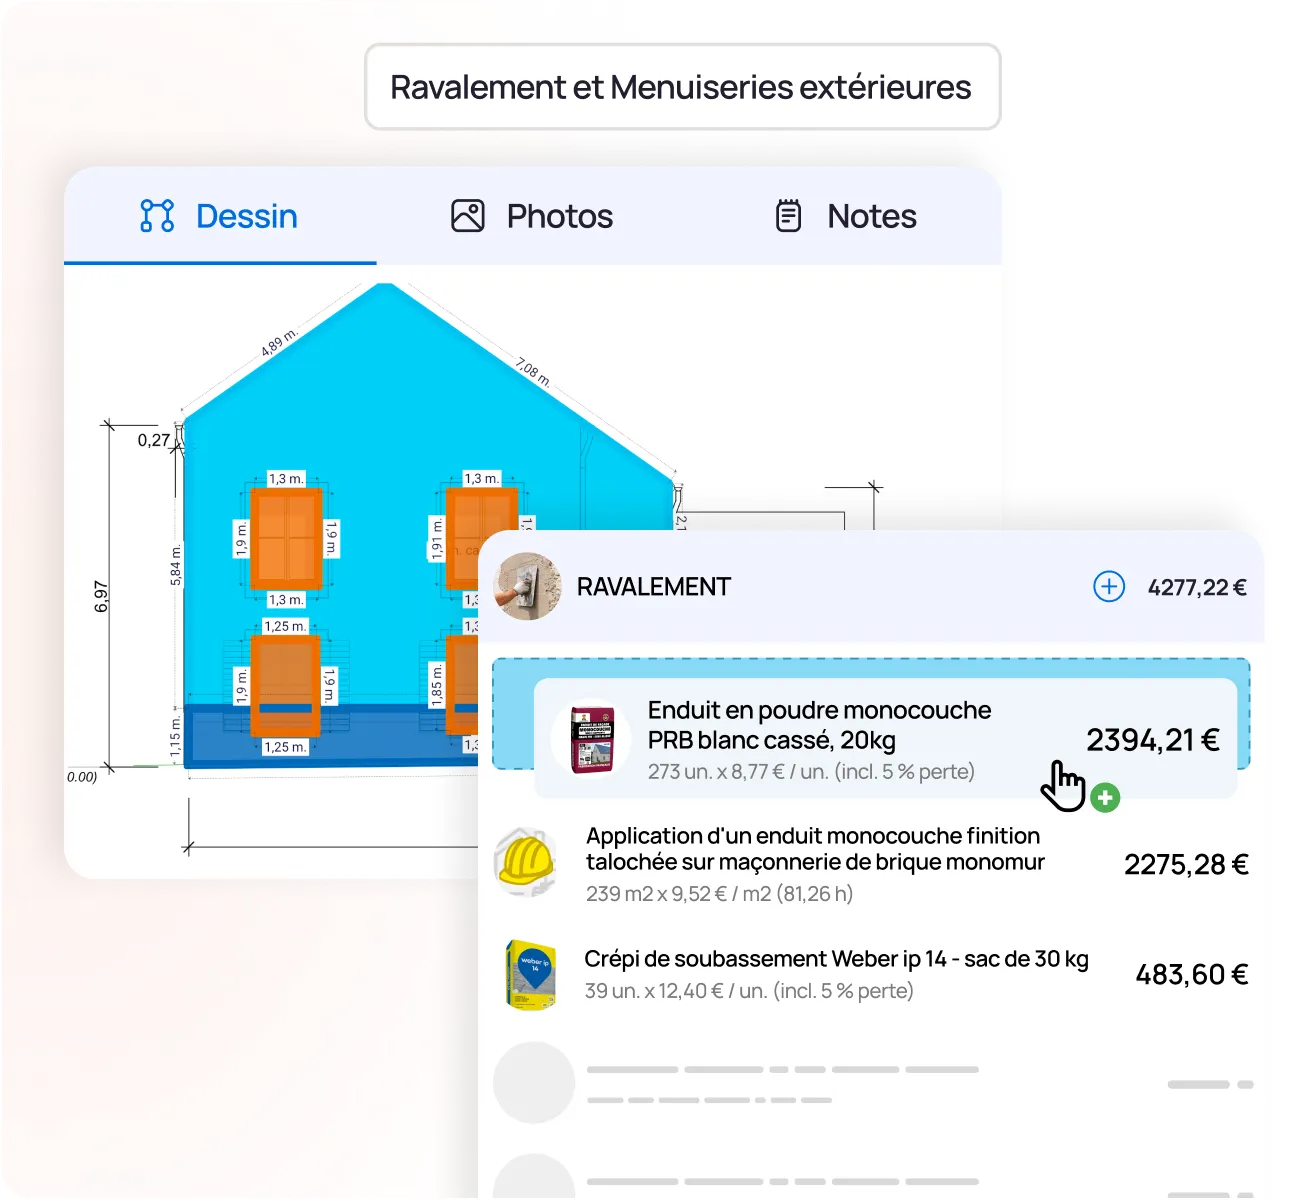Click the price 483,60 €

coord(1192,975)
